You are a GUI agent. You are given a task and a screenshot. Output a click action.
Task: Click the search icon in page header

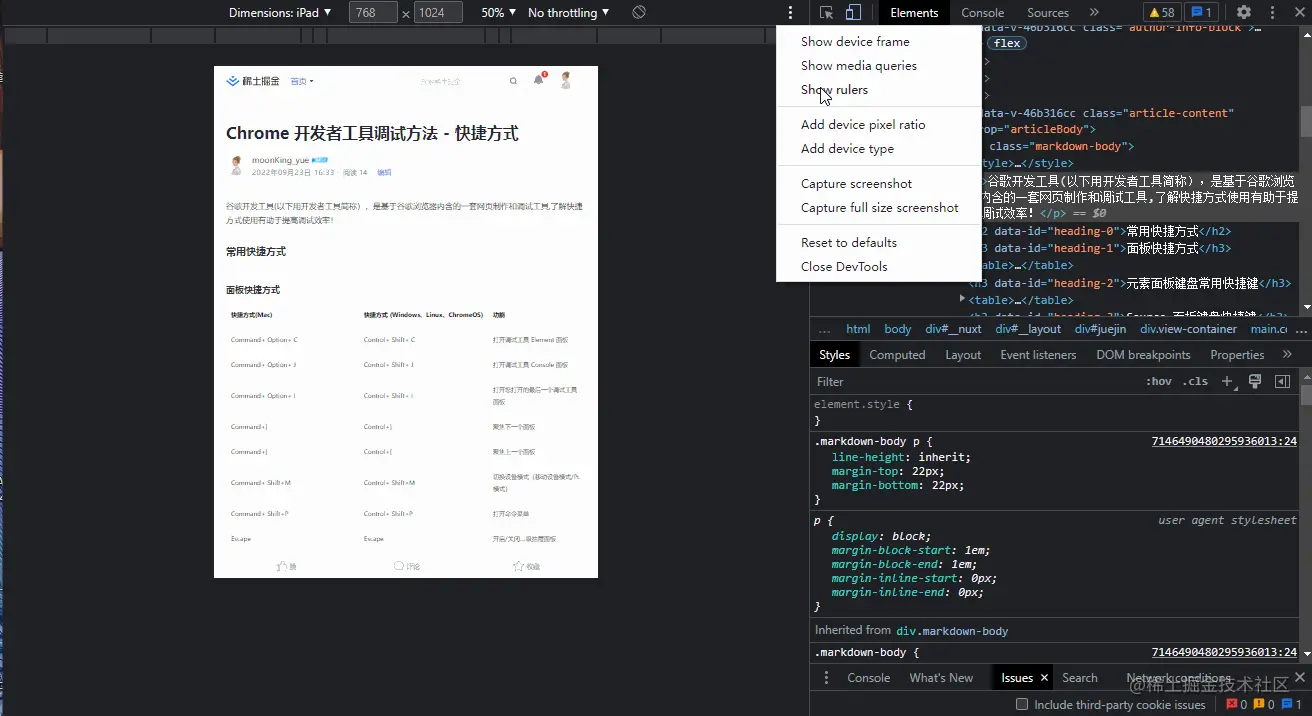pos(514,81)
